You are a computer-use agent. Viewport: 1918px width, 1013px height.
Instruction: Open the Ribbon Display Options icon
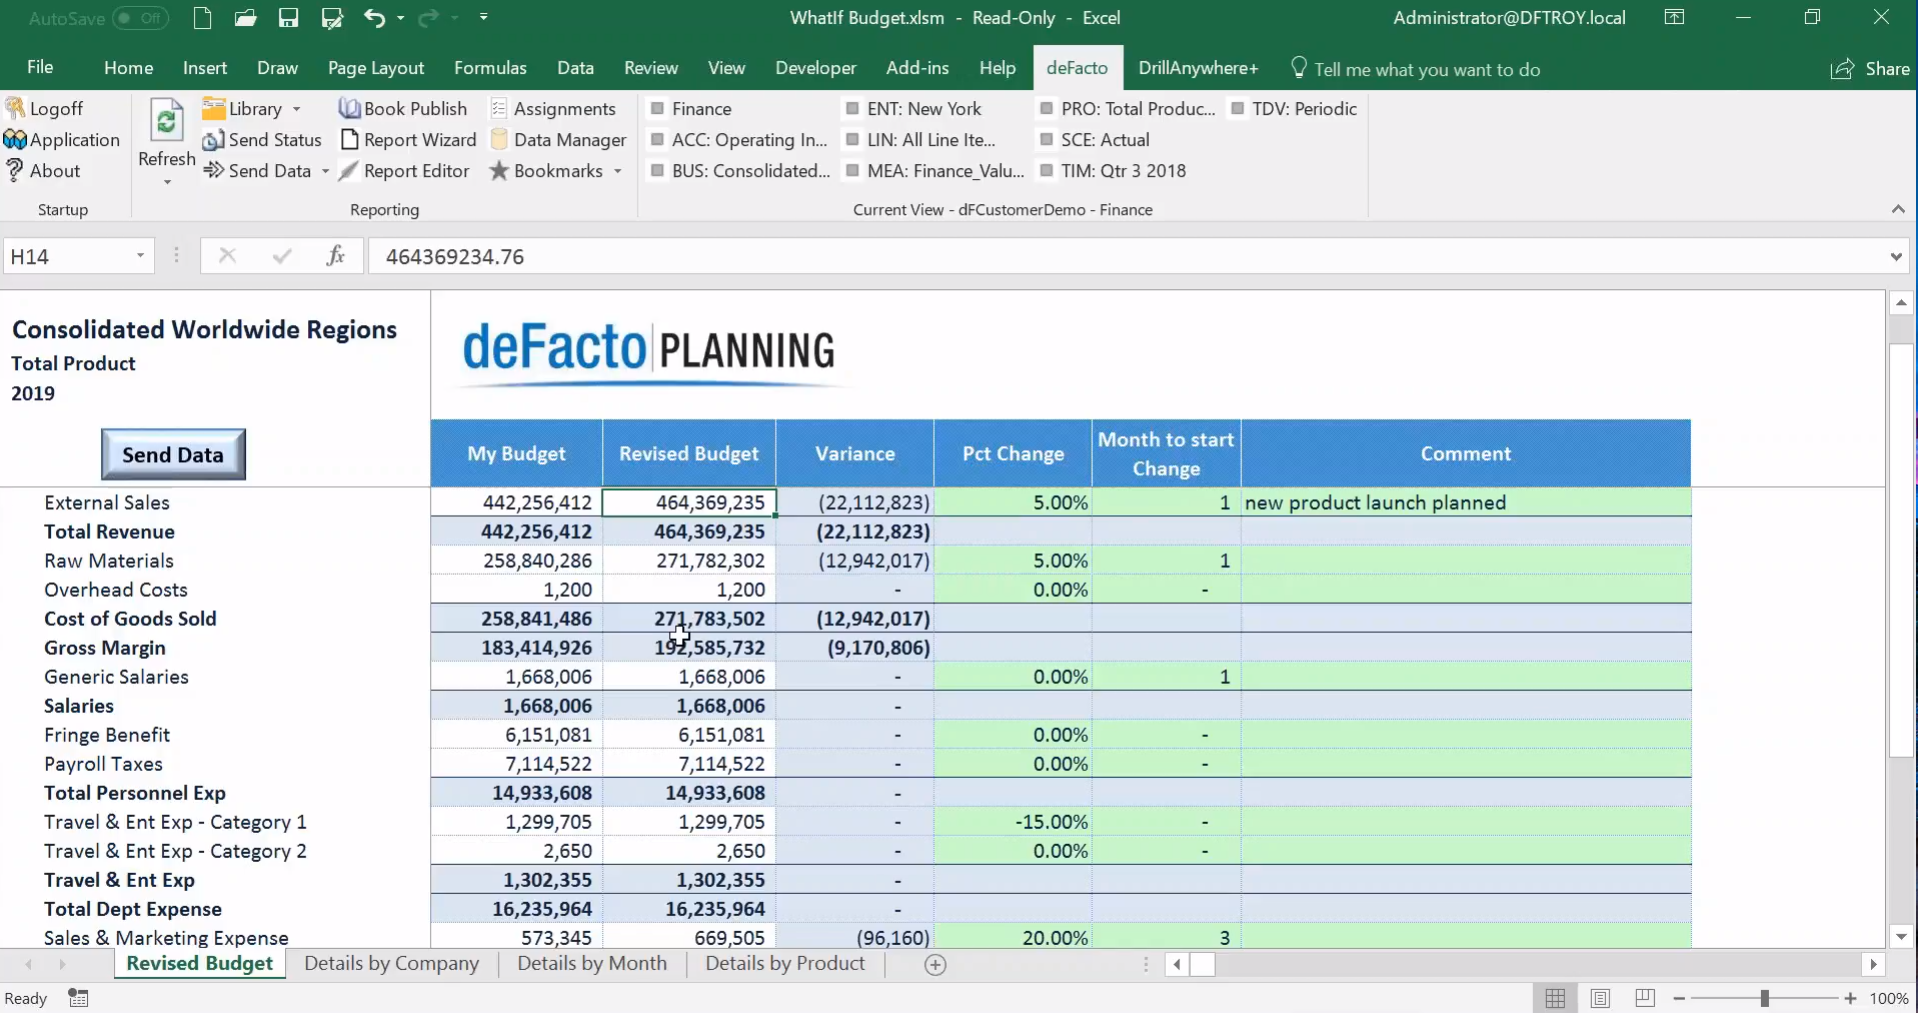[1674, 18]
